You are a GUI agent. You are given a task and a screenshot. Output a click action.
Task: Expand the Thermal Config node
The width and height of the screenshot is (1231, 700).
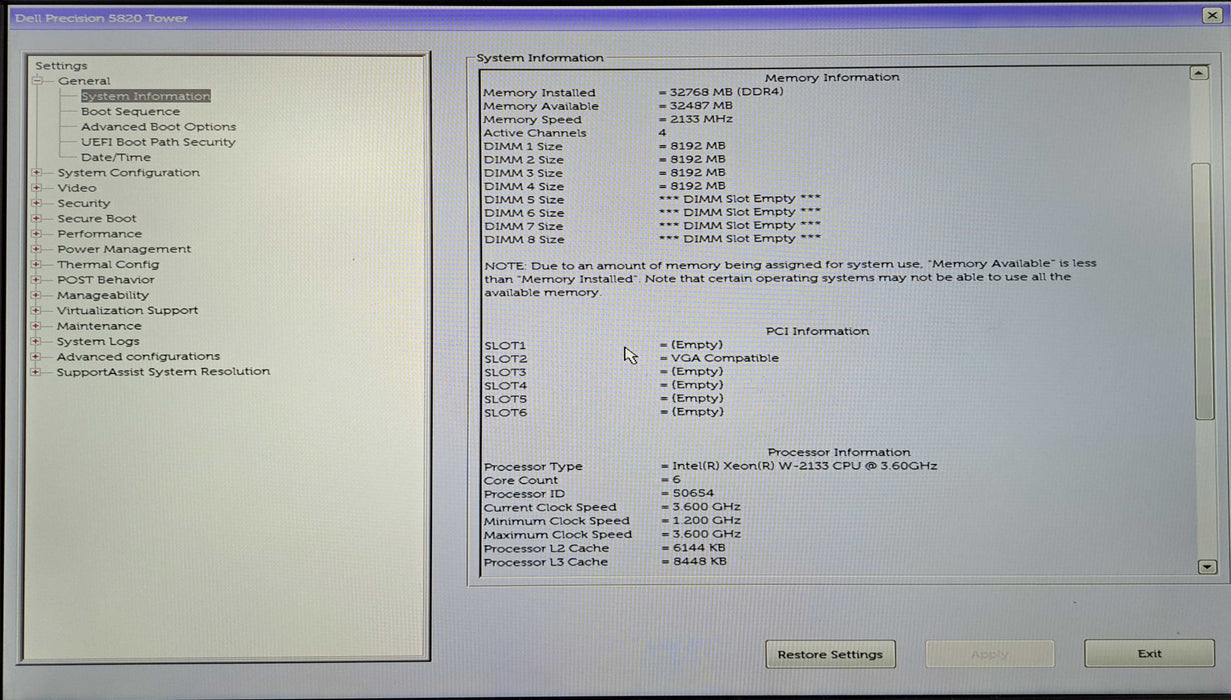point(37,265)
